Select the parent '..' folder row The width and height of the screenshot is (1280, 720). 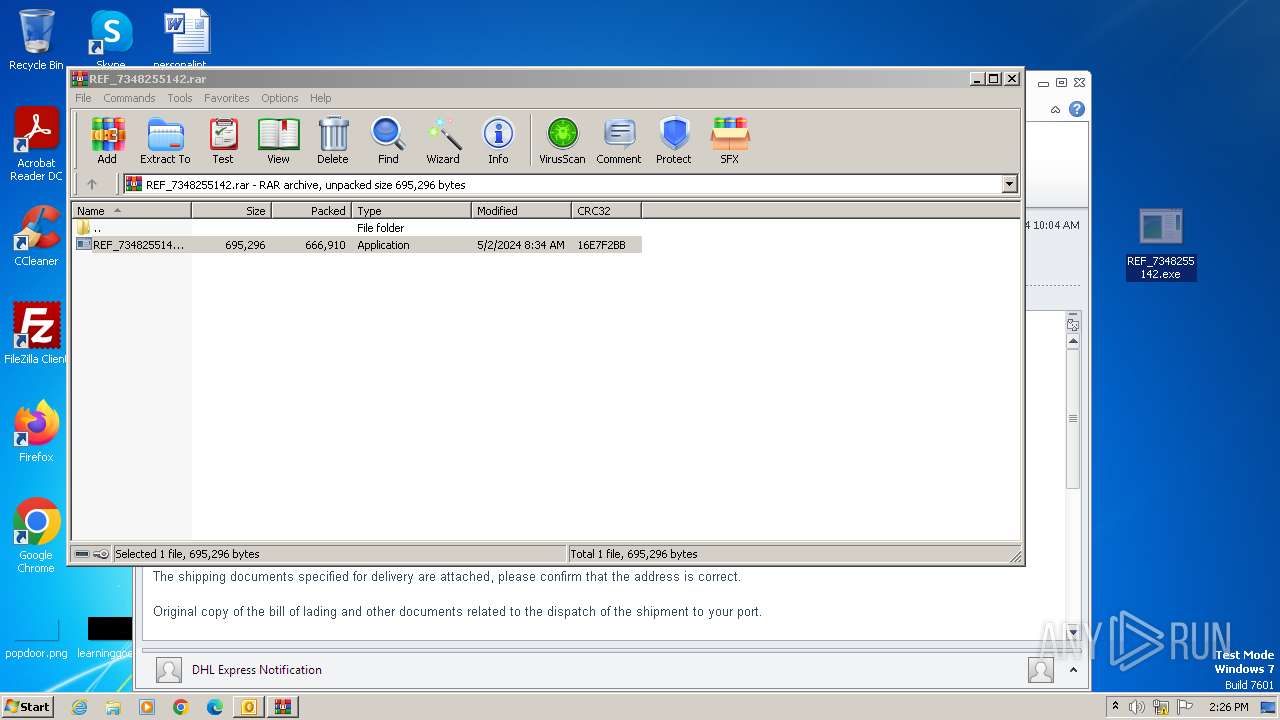pos(357,228)
